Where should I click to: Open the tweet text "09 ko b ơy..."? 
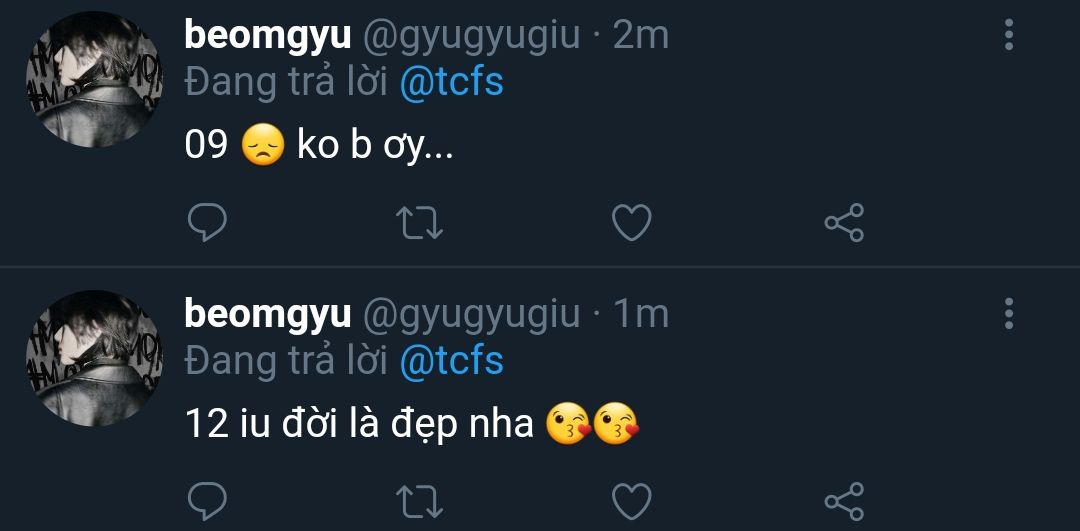[x=320, y=146]
